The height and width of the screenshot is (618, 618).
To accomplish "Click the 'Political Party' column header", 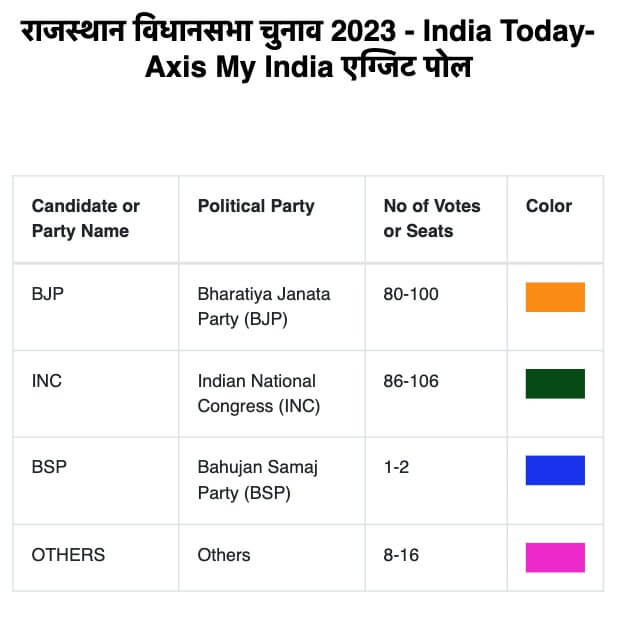I will (256, 206).
